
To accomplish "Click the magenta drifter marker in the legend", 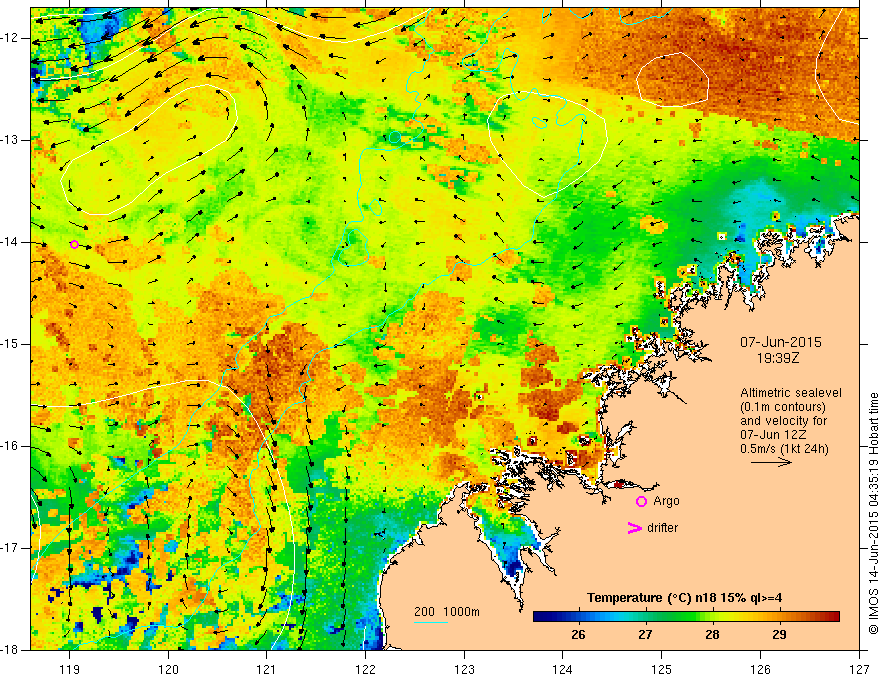I will click(x=634, y=528).
